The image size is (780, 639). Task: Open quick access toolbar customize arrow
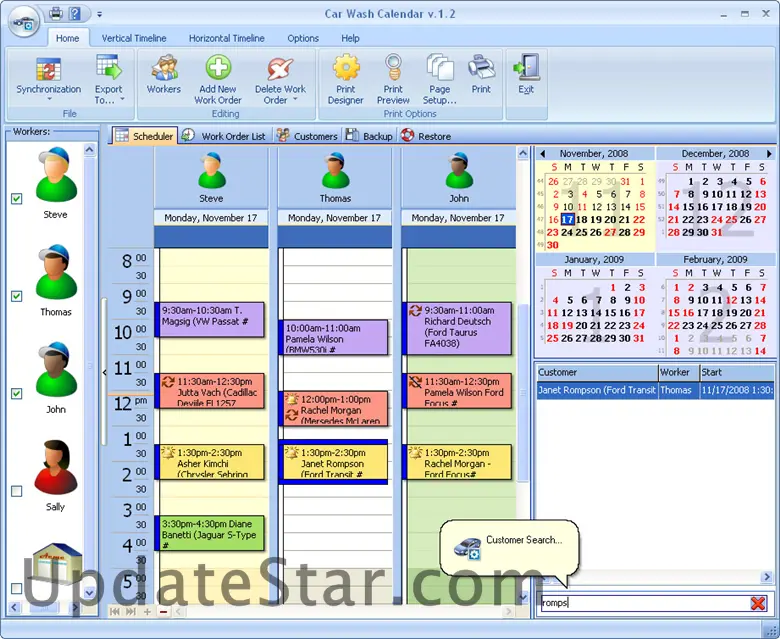point(99,14)
